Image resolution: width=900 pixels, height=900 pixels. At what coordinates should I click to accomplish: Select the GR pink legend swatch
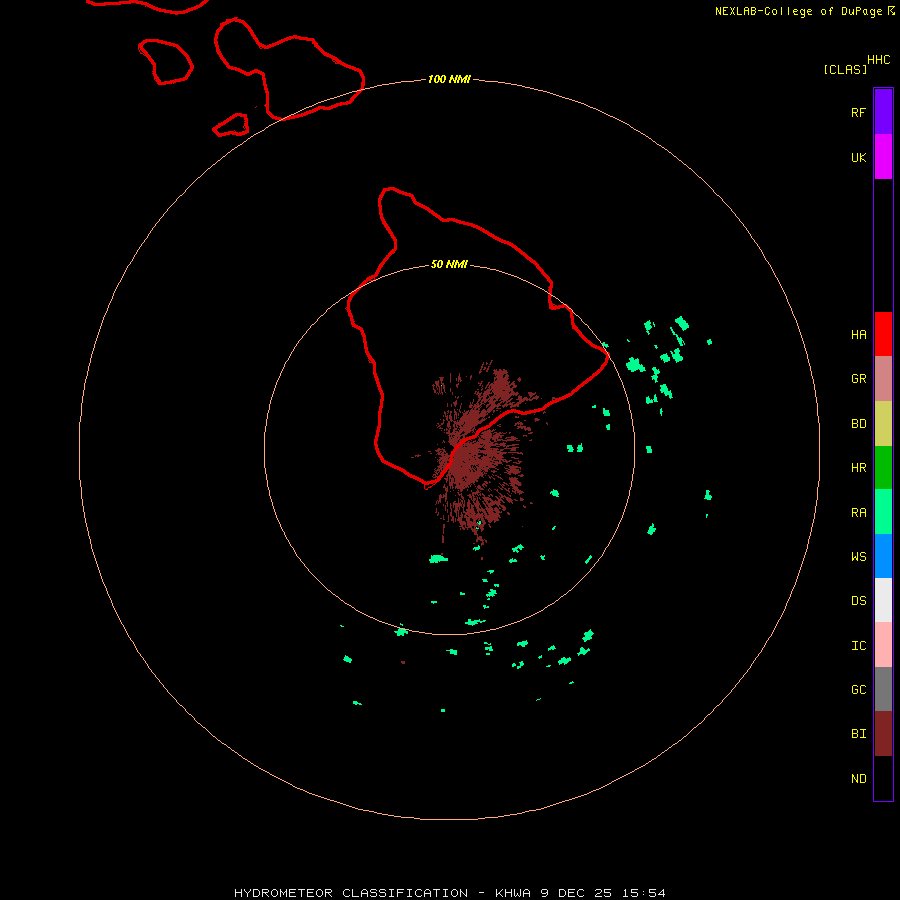click(883, 379)
